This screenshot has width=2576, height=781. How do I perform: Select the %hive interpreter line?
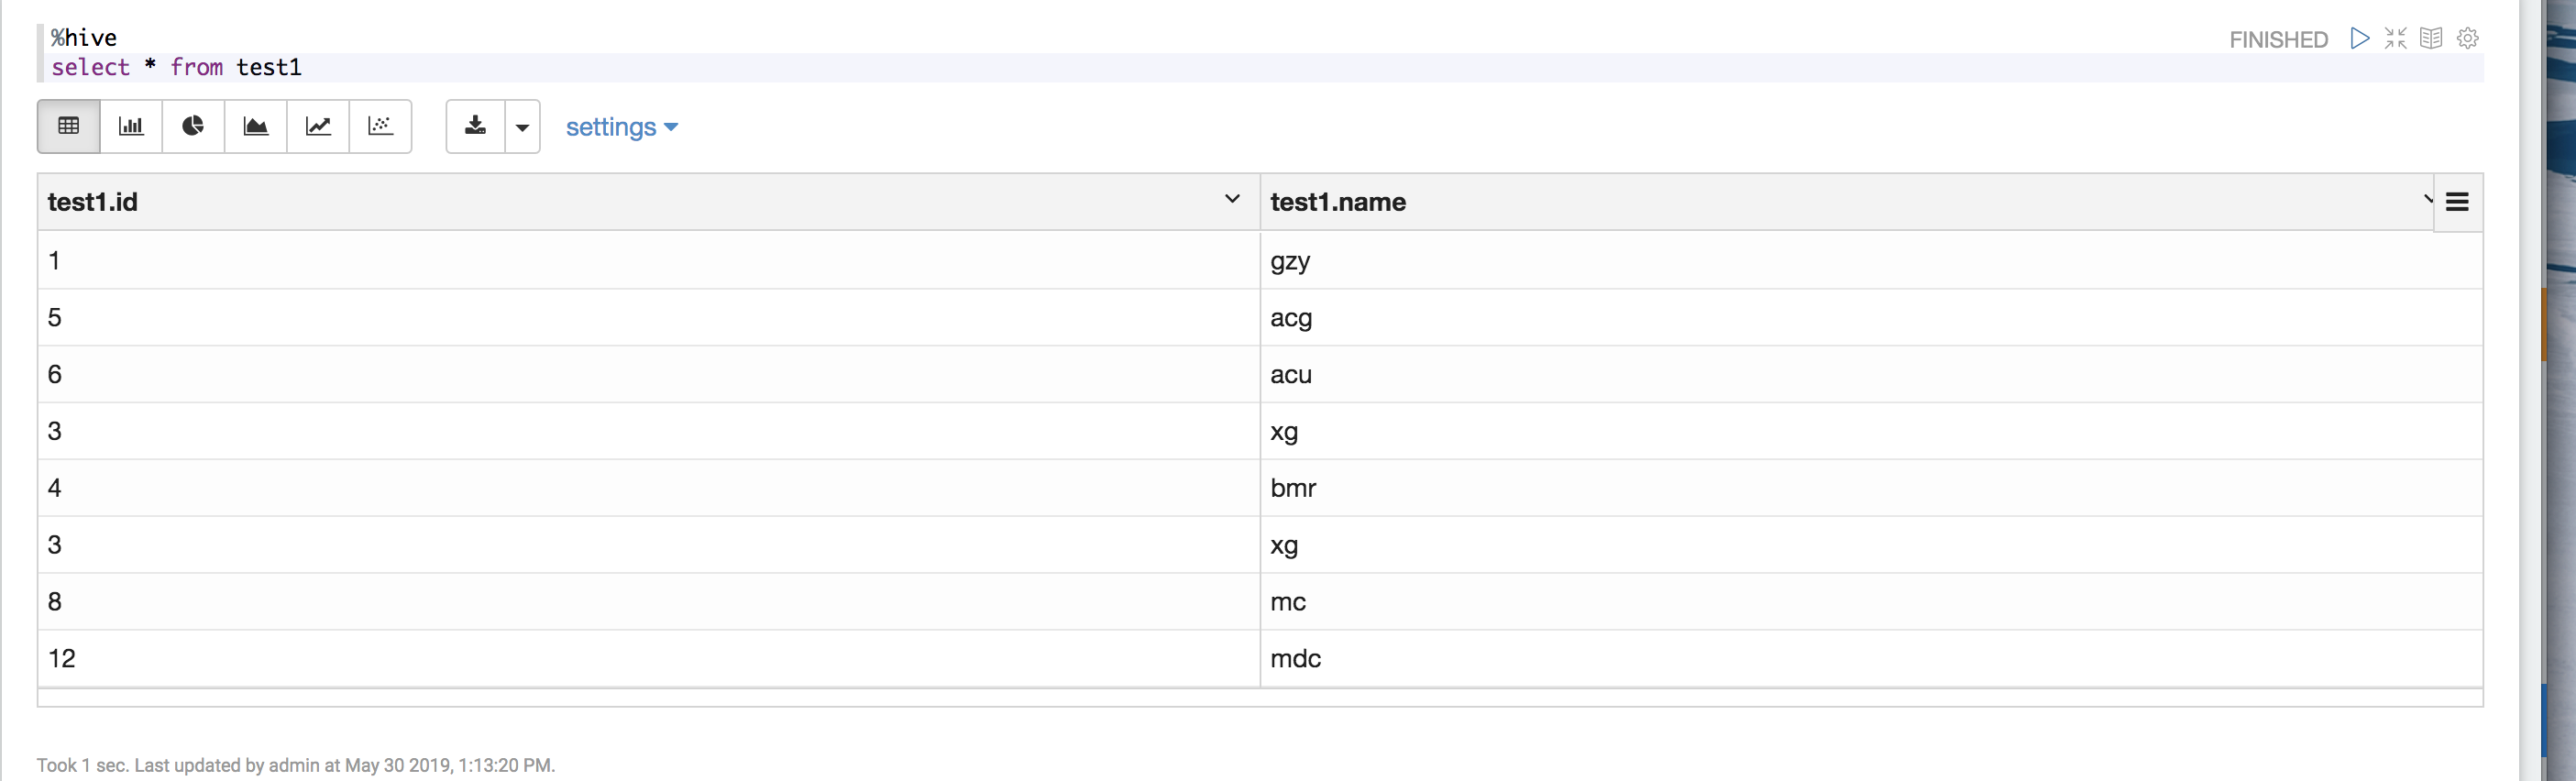click(84, 37)
